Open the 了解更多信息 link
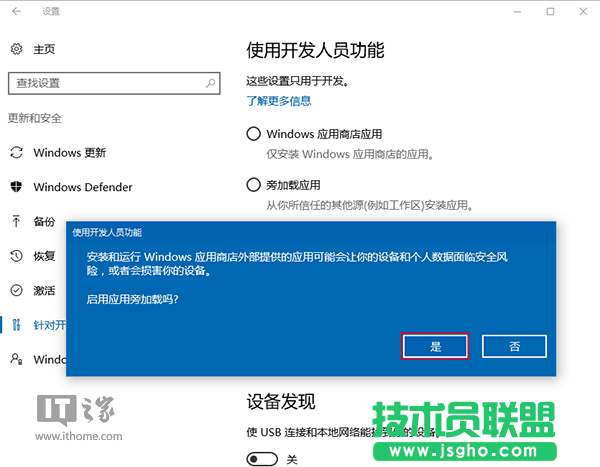 (x=279, y=101)
